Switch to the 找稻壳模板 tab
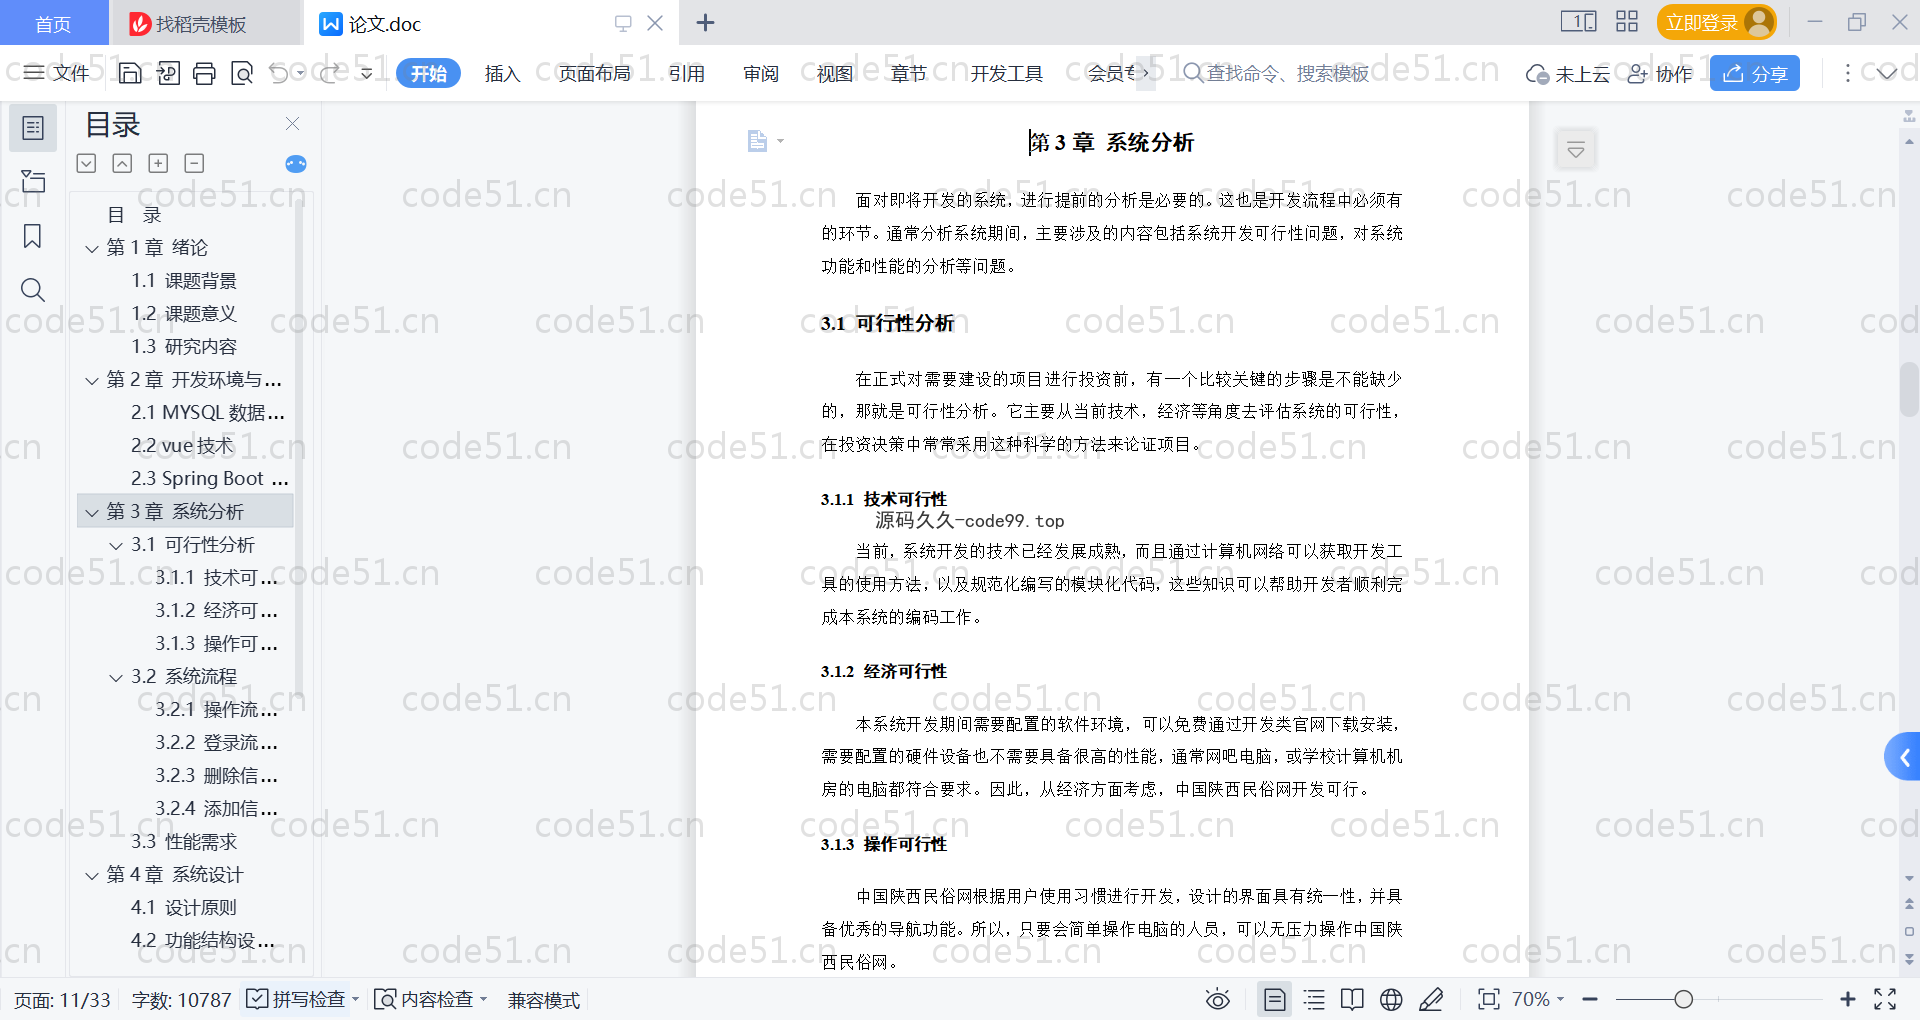The width and height of the screenshot is (1920, 1020). [x=200, y=23]
